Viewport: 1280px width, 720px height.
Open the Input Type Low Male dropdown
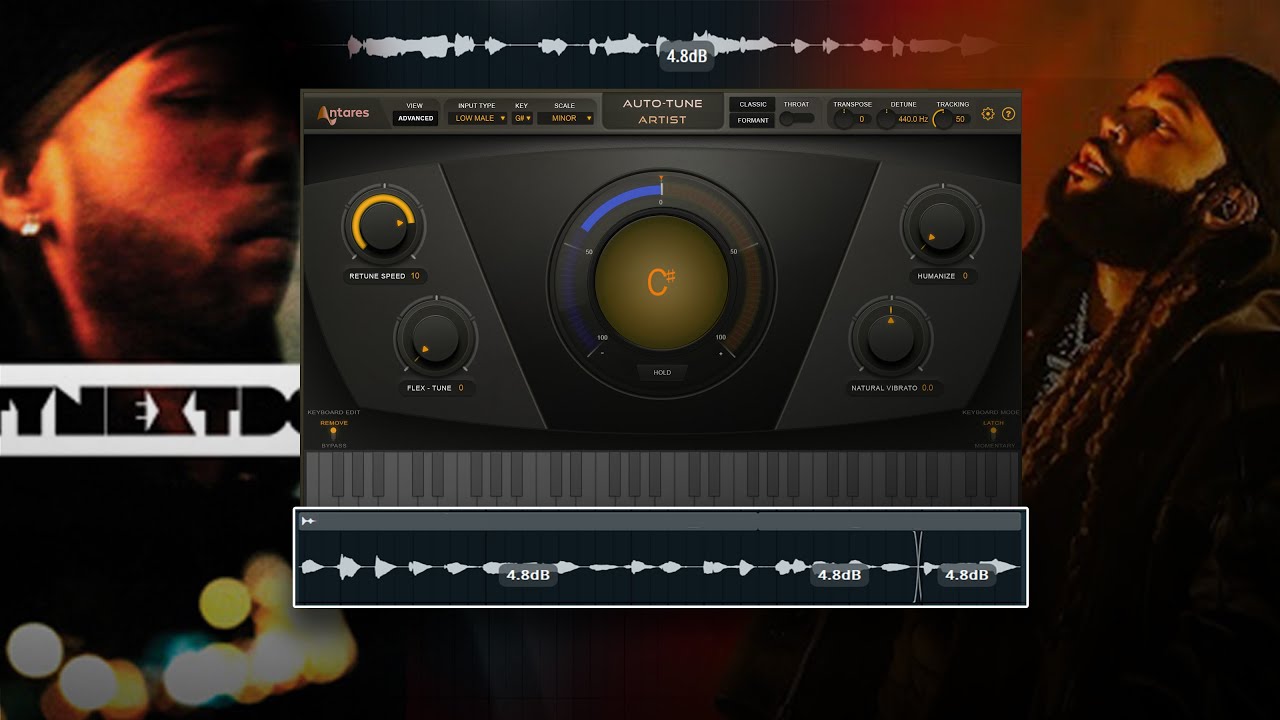point(479,118)
